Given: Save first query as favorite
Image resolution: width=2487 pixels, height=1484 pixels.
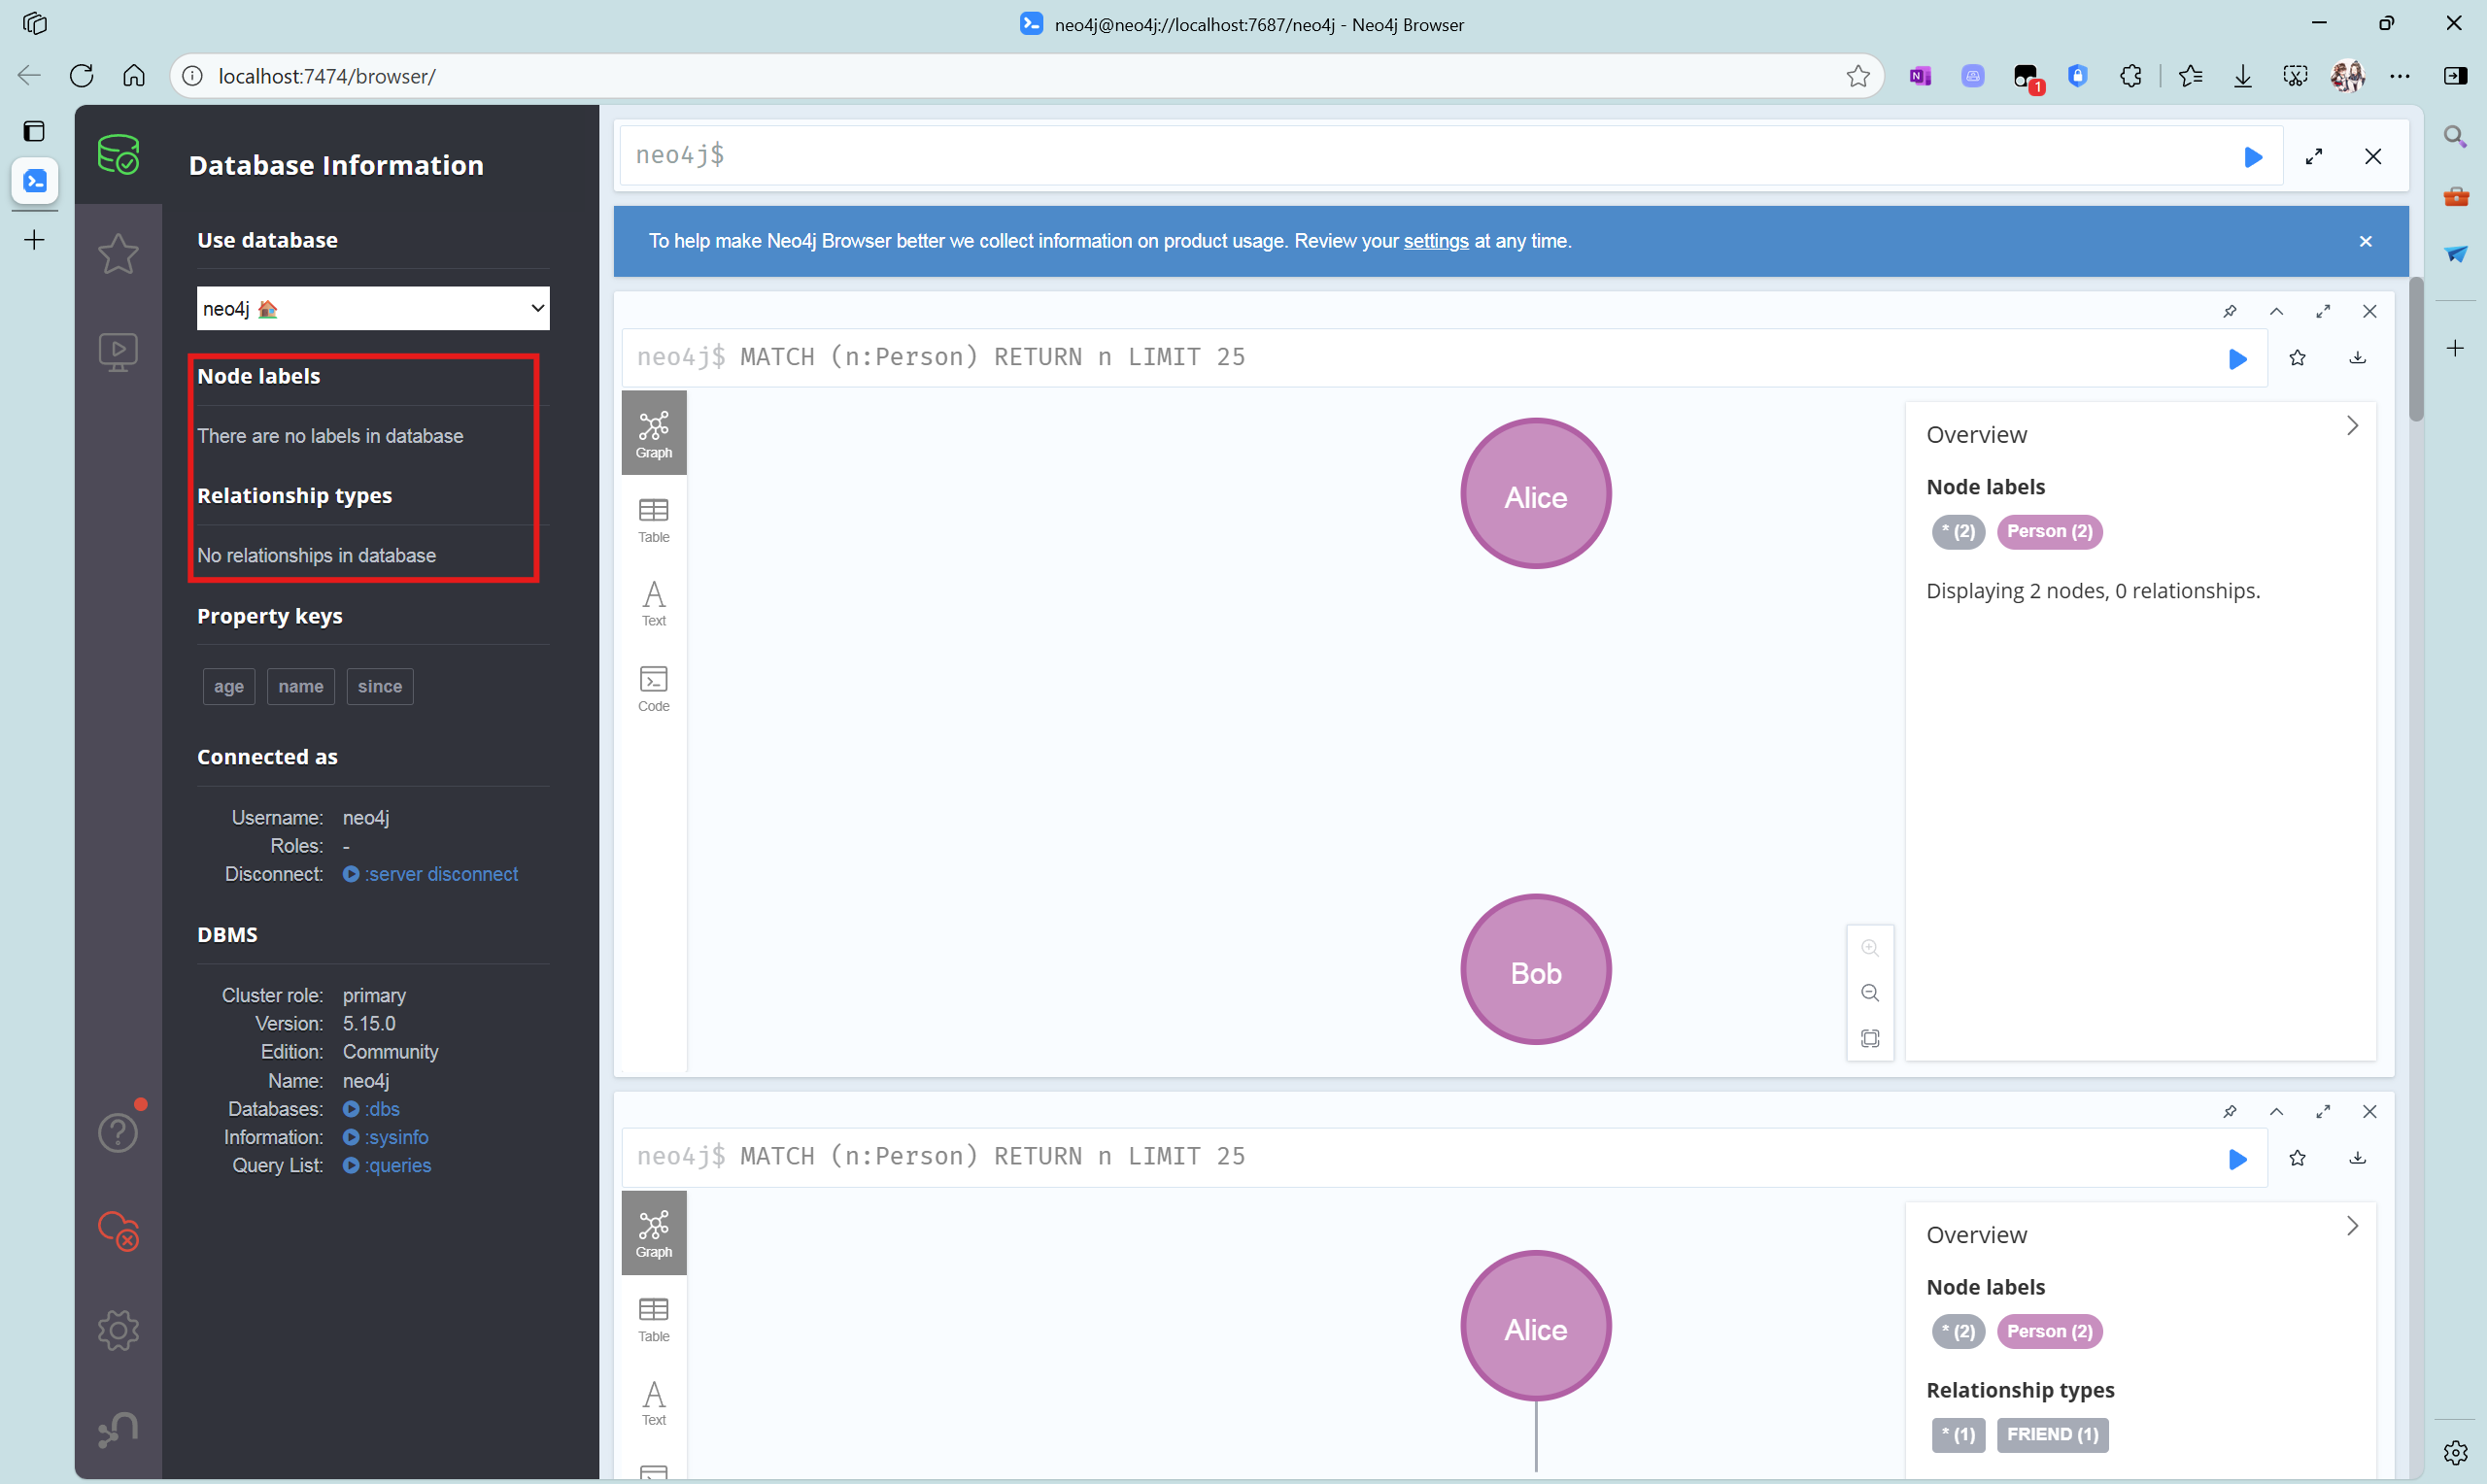Looking at the screenshot, I should (x=2297, y=358).
